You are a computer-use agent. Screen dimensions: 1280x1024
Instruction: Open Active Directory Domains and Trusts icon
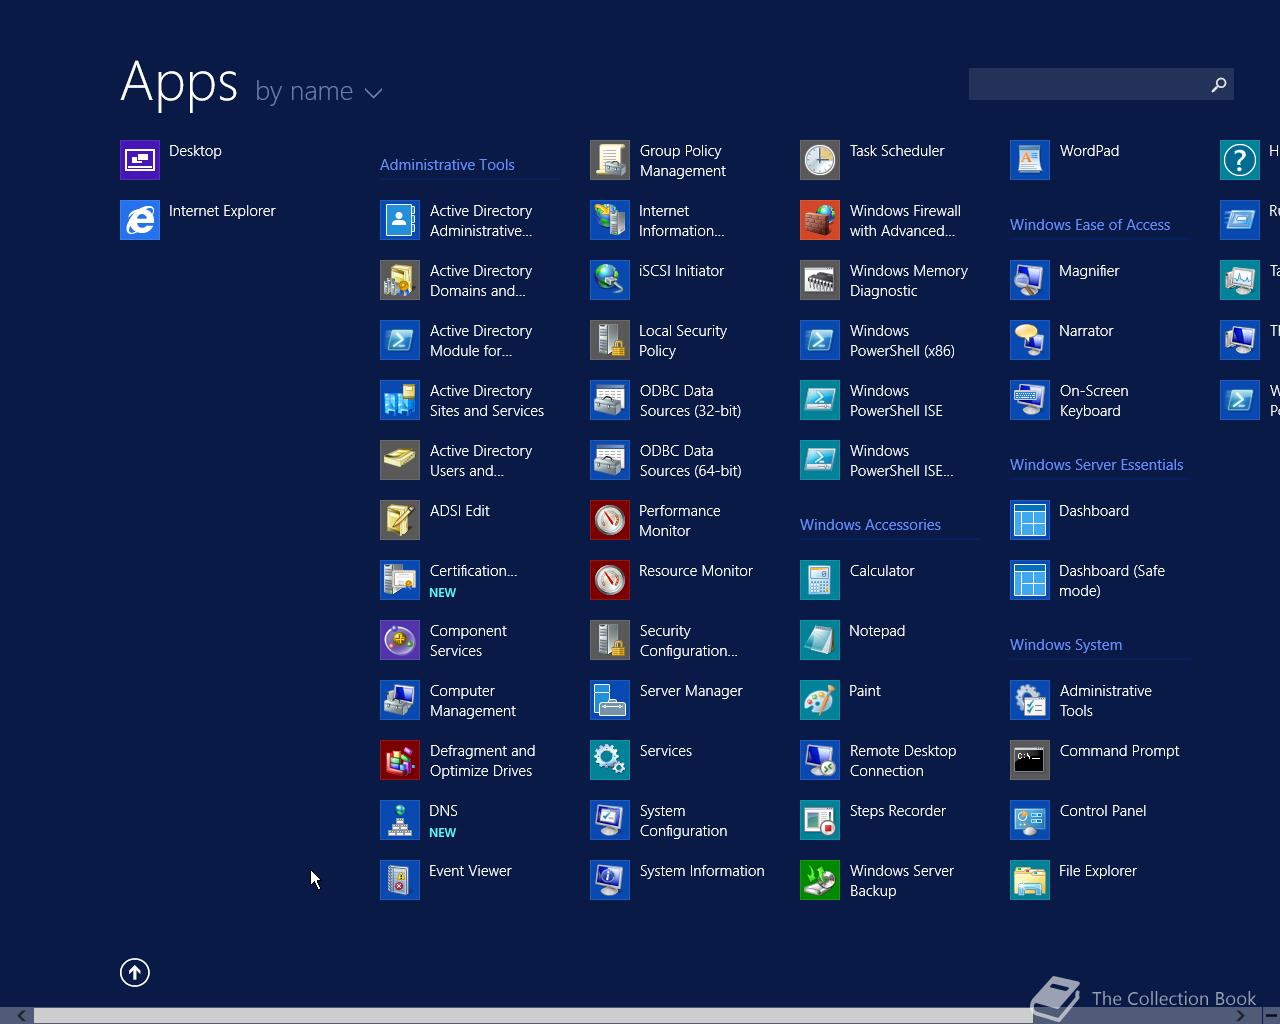pos(400,280)
